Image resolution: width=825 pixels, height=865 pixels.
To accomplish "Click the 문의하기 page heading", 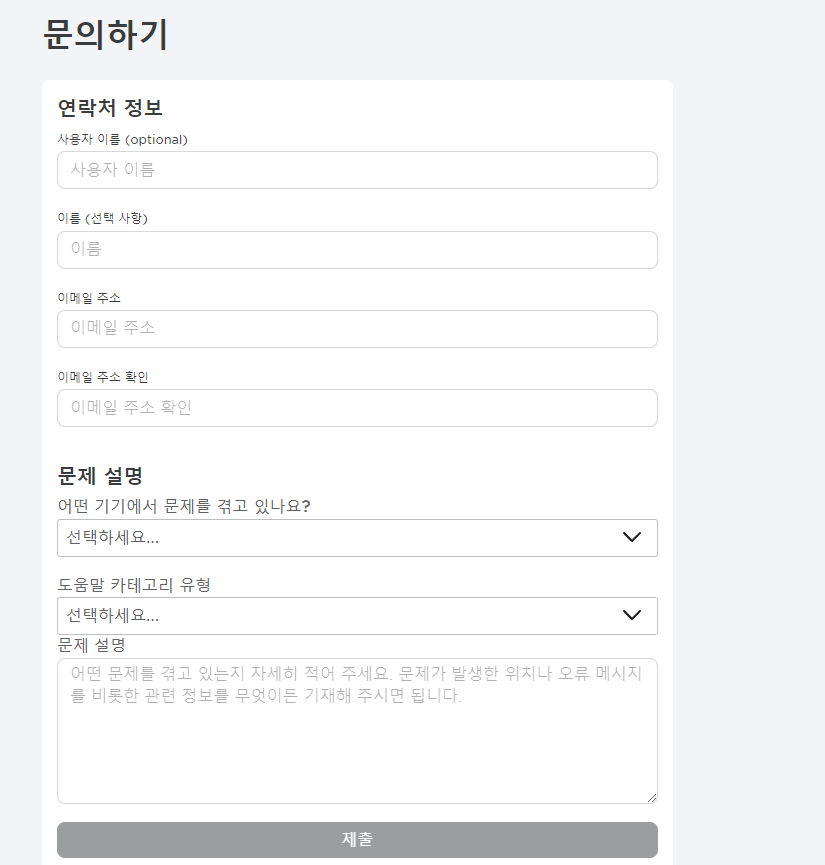I will (105, 34).
